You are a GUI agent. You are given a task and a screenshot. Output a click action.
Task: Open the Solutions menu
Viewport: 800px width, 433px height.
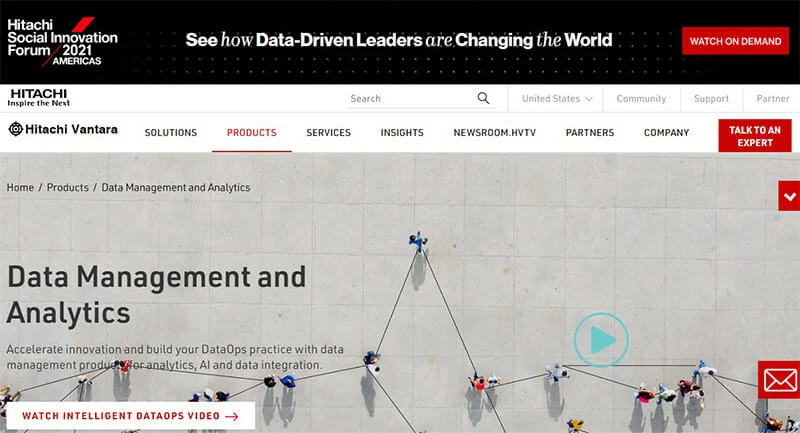click(x=170, y=133)
